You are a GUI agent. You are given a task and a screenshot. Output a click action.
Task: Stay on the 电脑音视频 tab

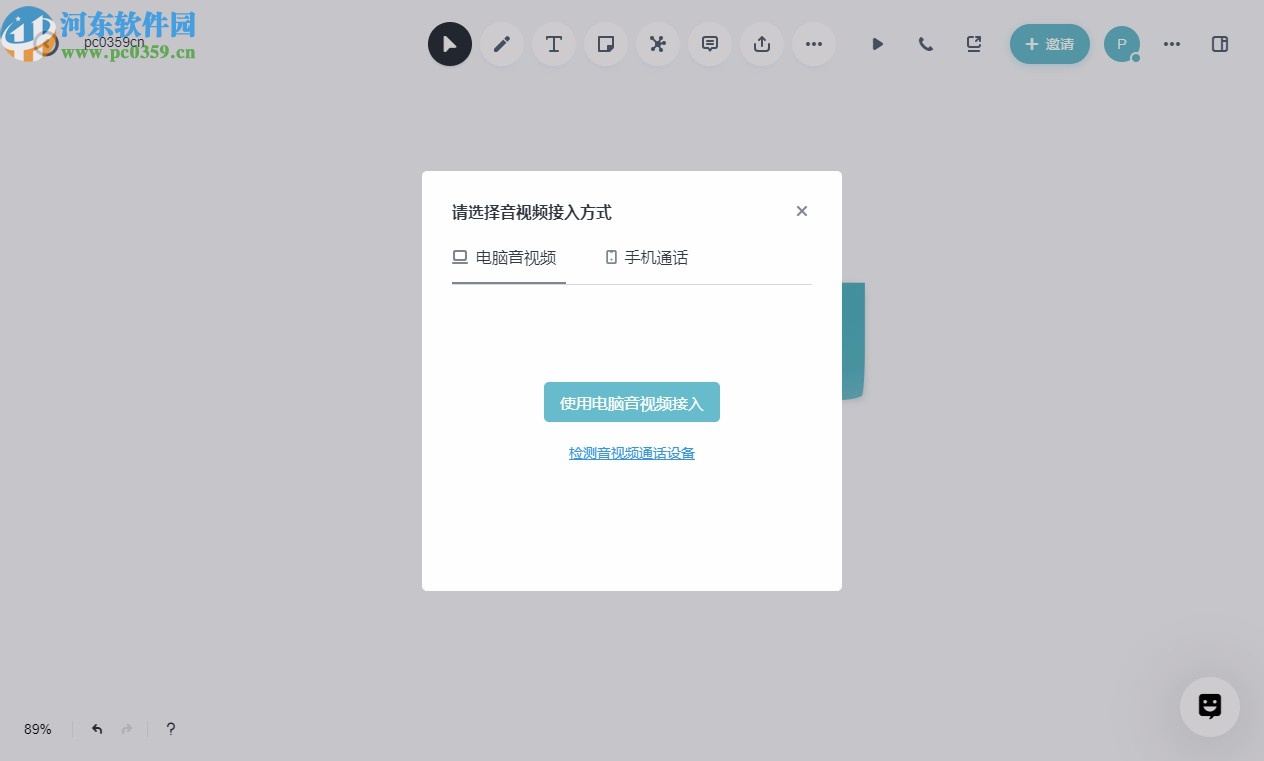tap(508, 257)
